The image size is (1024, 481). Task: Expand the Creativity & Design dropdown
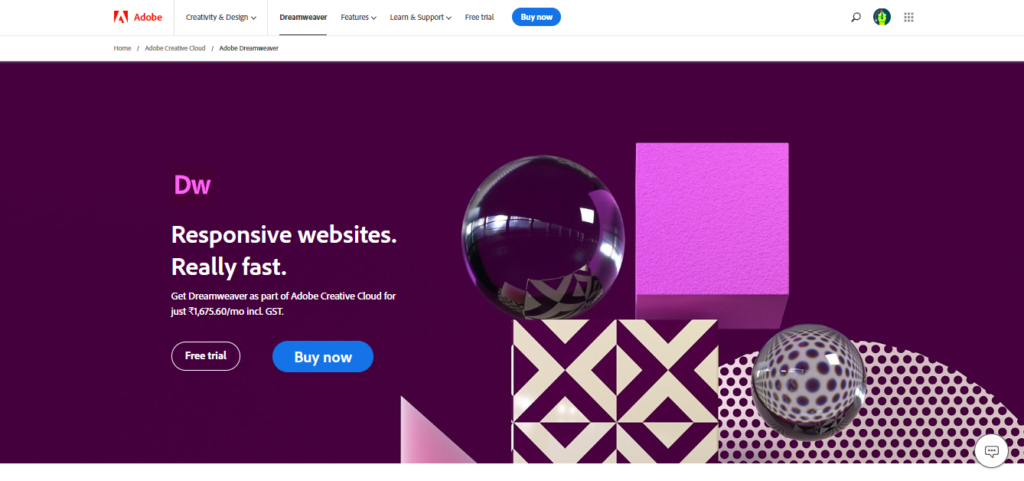tap(221, 18)
